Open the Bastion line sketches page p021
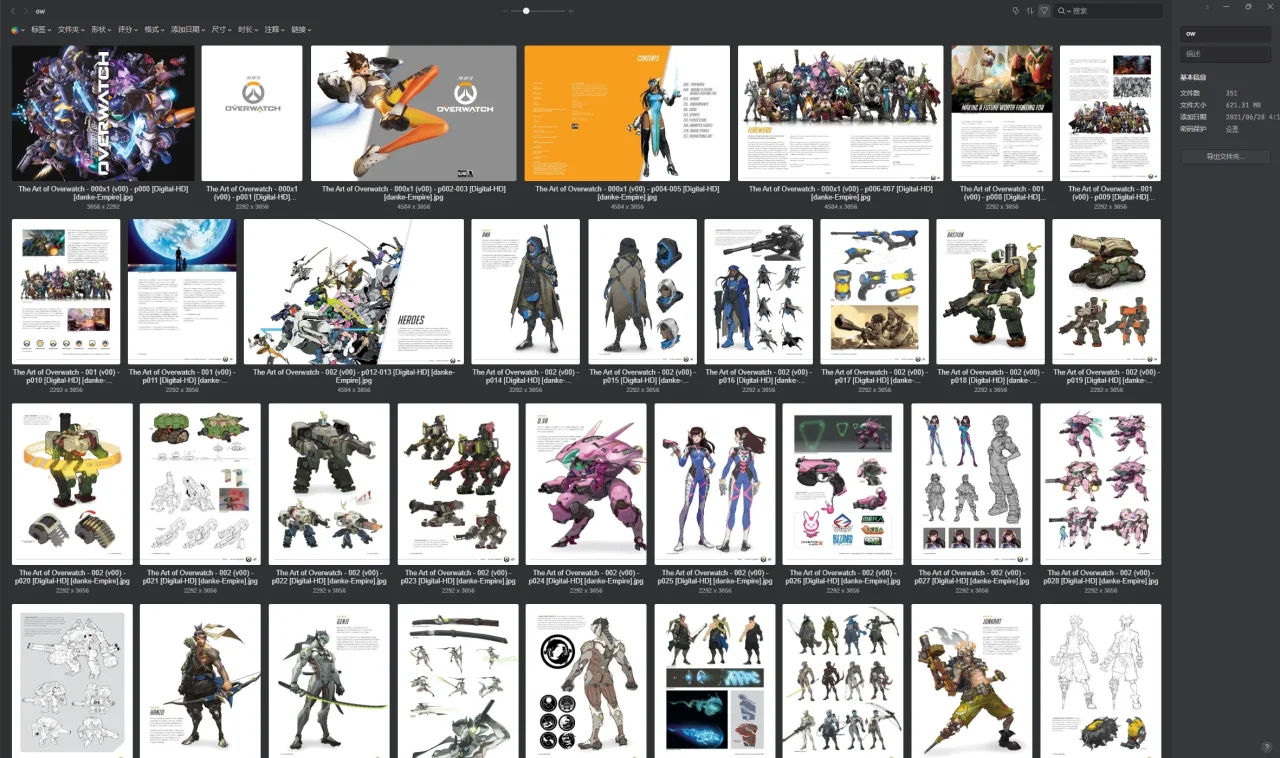1280x758 pixels. pos(200,484)
